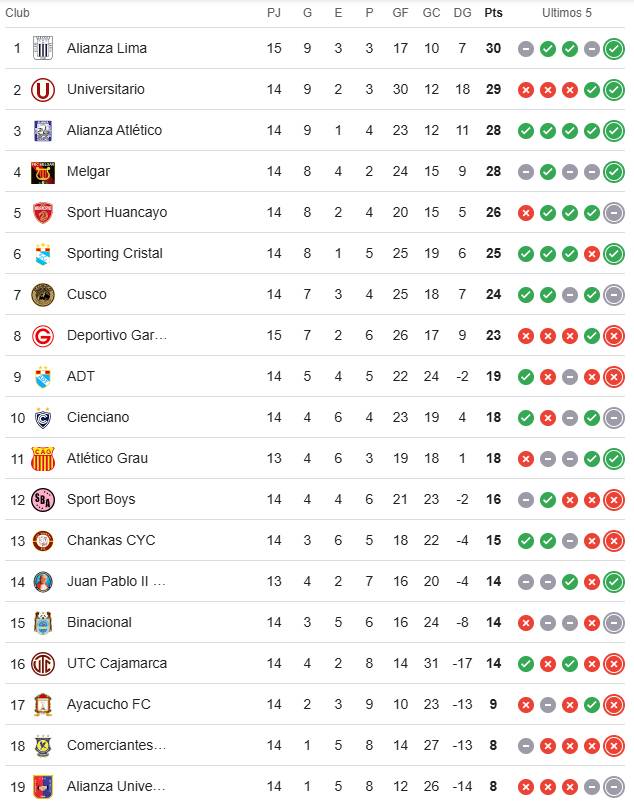
Task: Click the Alianza Lima club crest
Action: [43, 48]
